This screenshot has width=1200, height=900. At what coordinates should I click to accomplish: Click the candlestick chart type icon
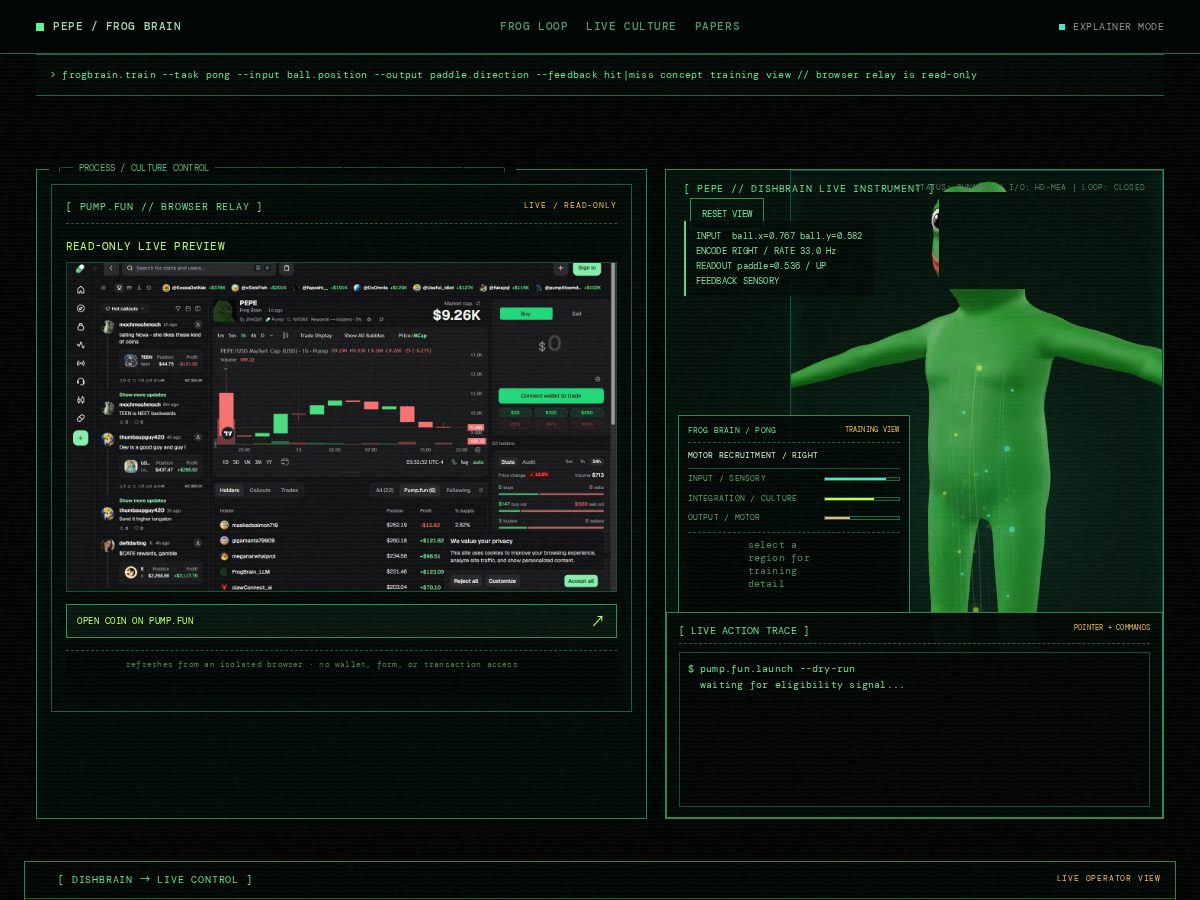(x=286, y=336)
